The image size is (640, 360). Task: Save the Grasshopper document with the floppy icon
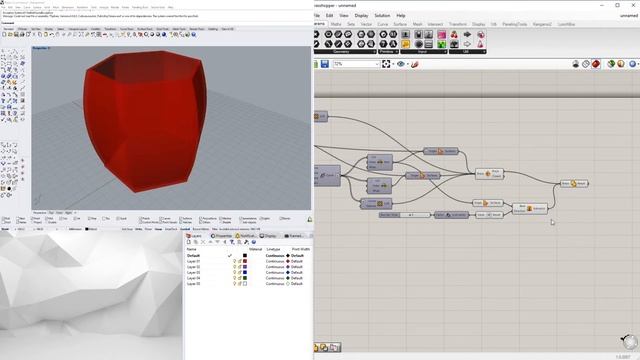click(324, 64)
